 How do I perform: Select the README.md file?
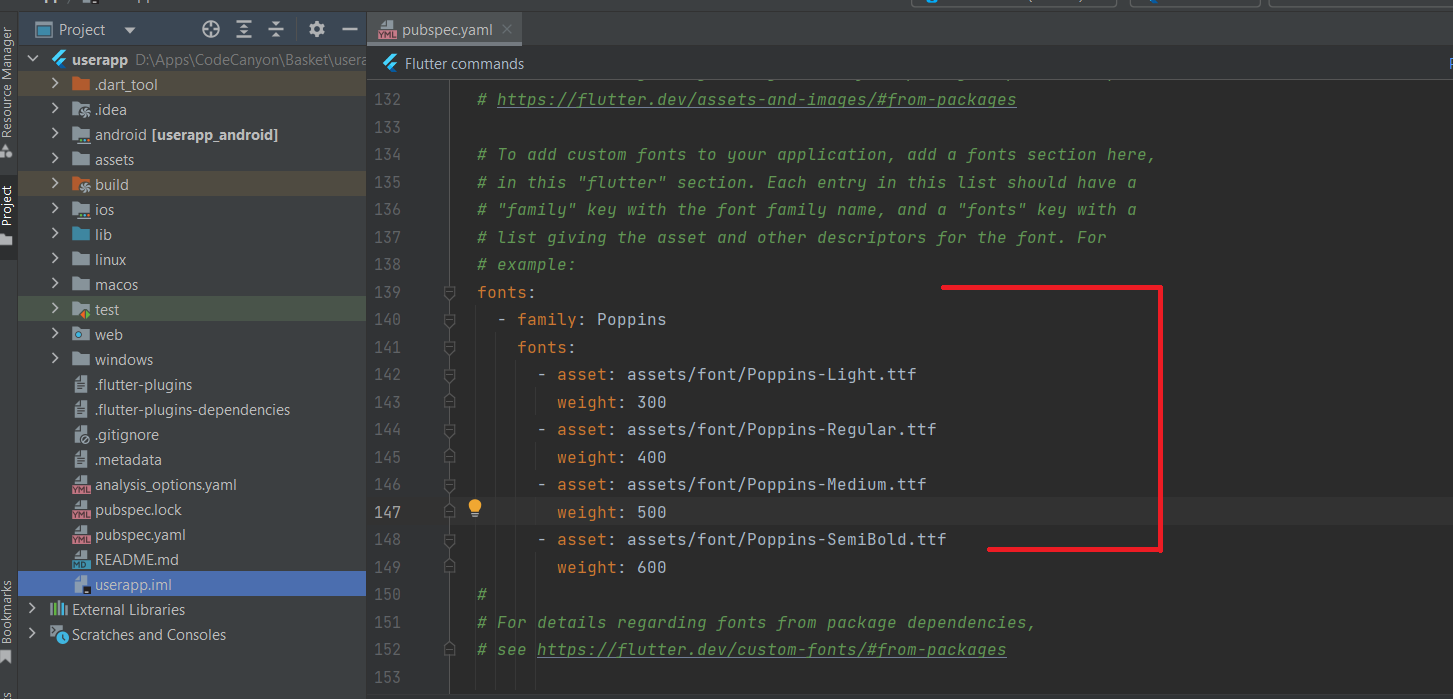pyautogui.click(x=136, y=560)
